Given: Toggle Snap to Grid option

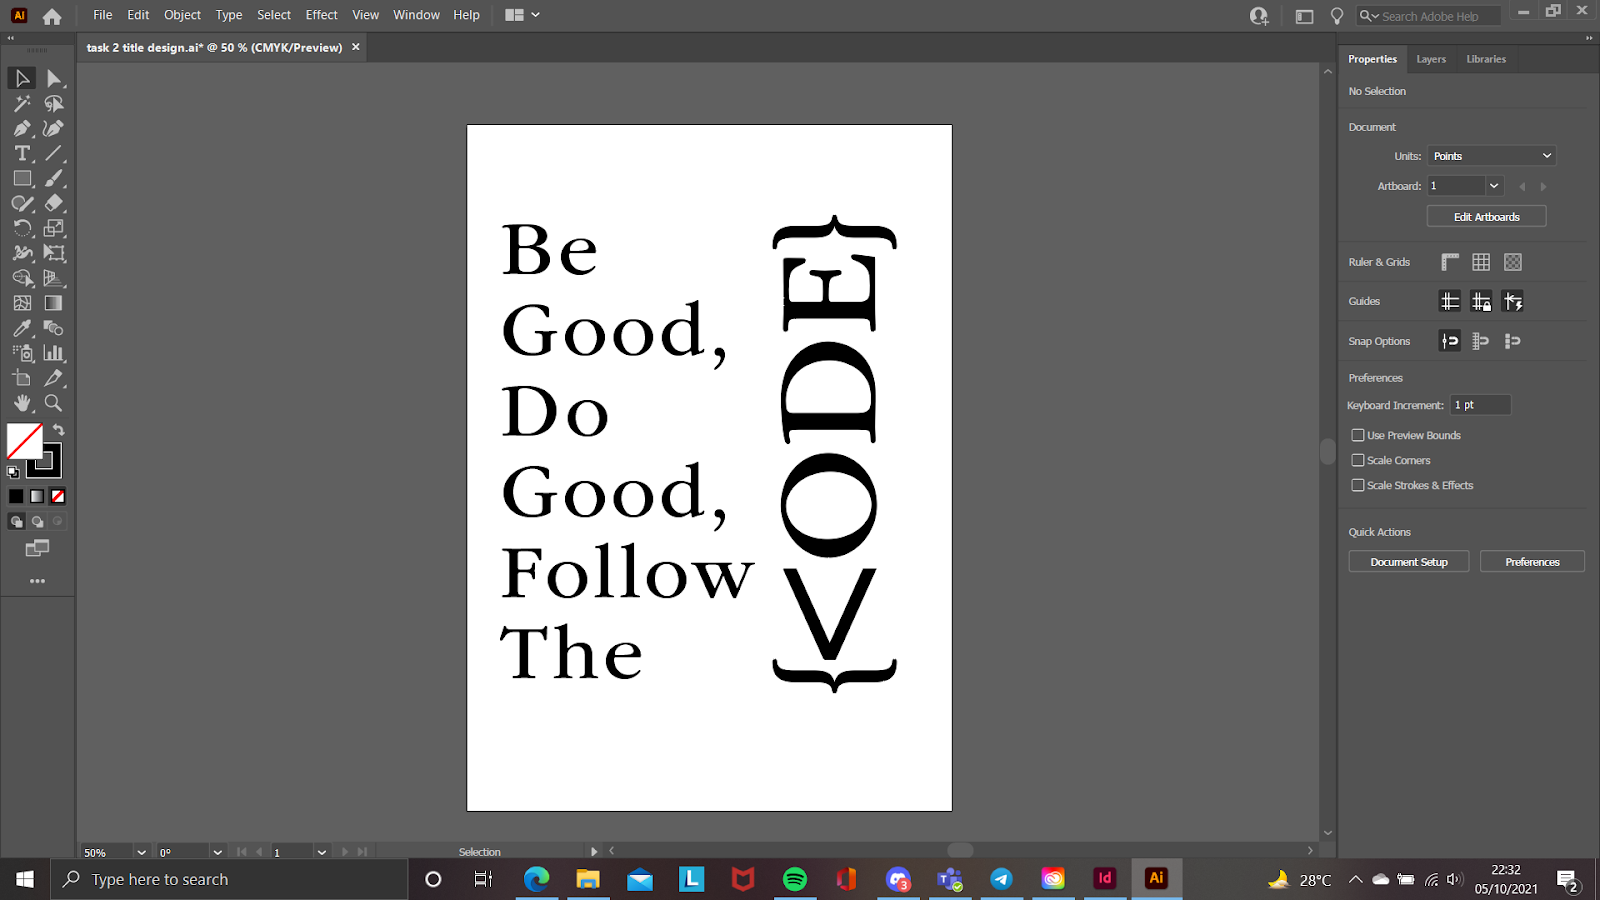Looking at the screenshot, I should pos(1481,341).
